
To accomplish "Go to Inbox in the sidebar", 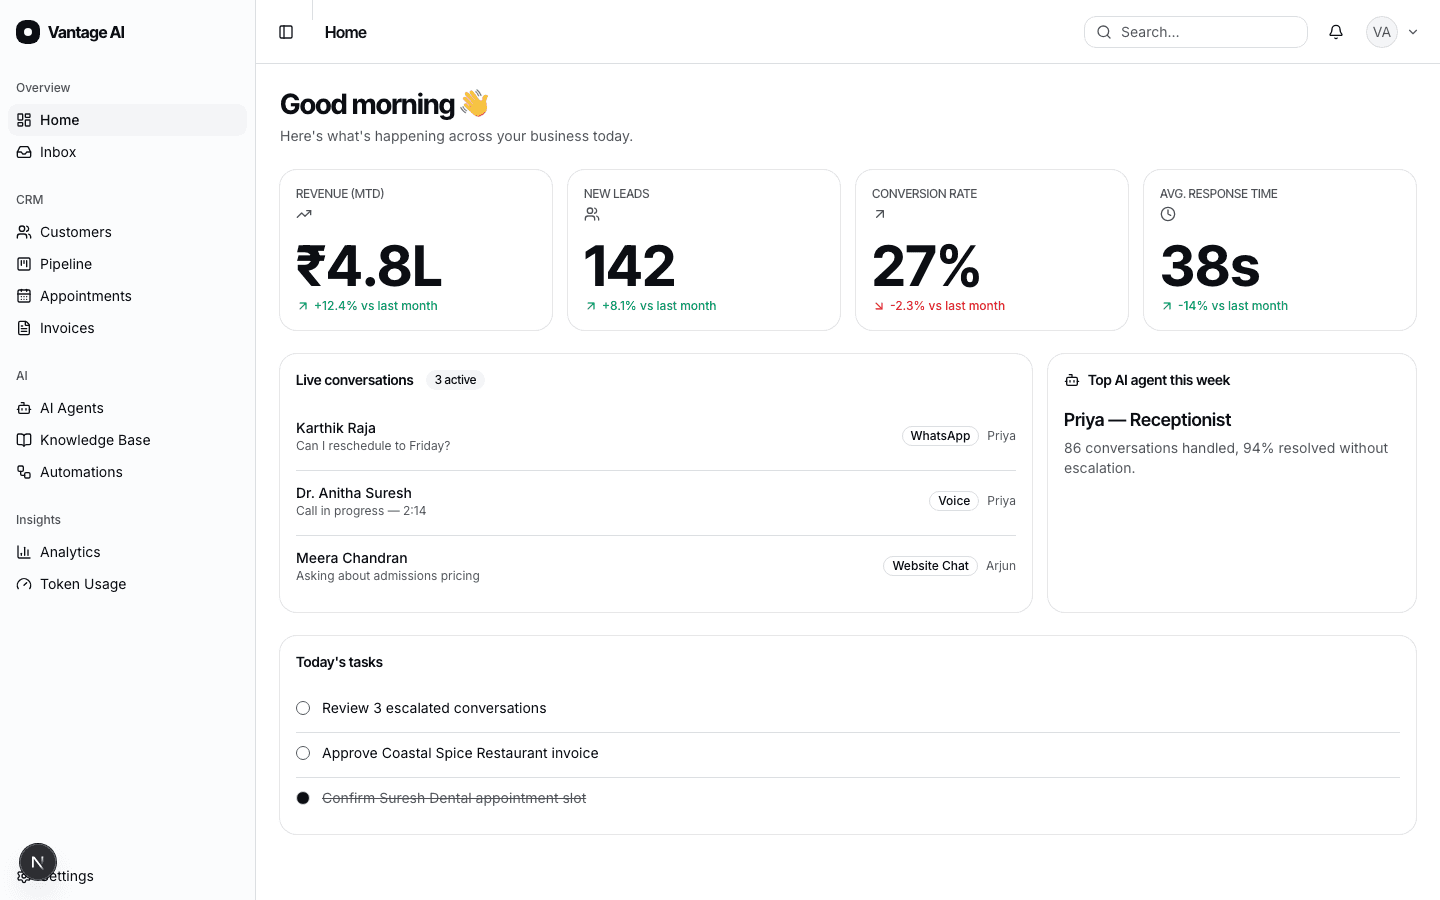I will 127,152.
